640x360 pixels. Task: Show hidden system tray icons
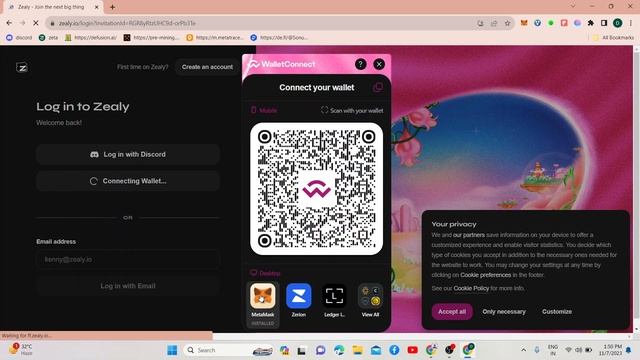[523, 350]
